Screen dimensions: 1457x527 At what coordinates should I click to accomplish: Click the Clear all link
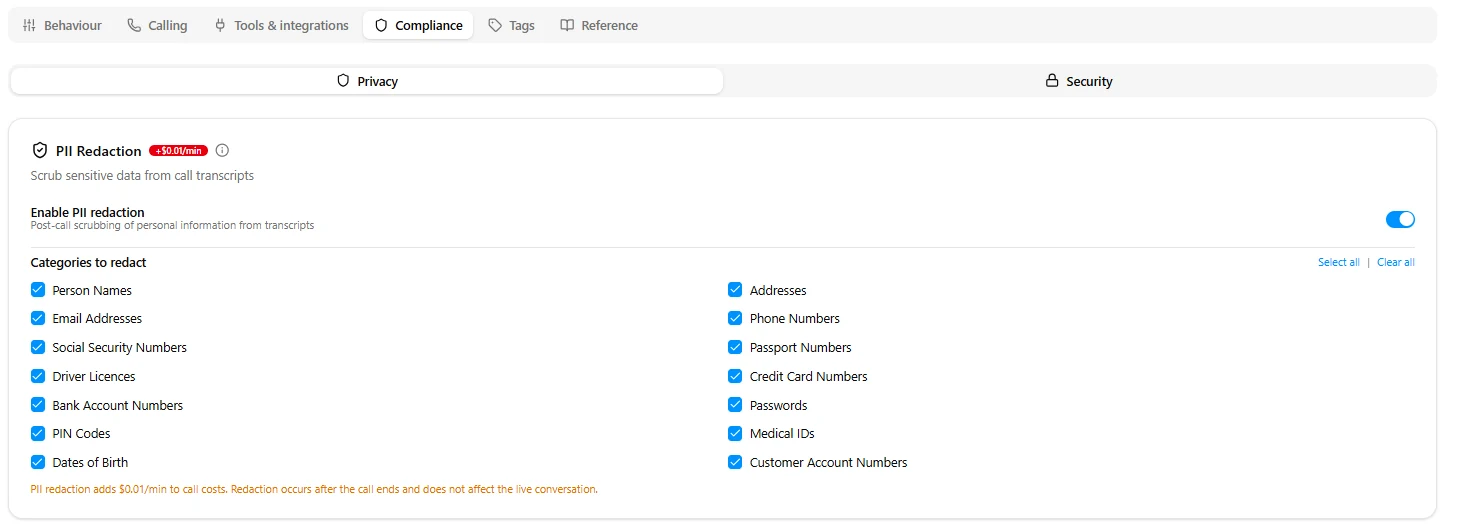pos(1395,263)
